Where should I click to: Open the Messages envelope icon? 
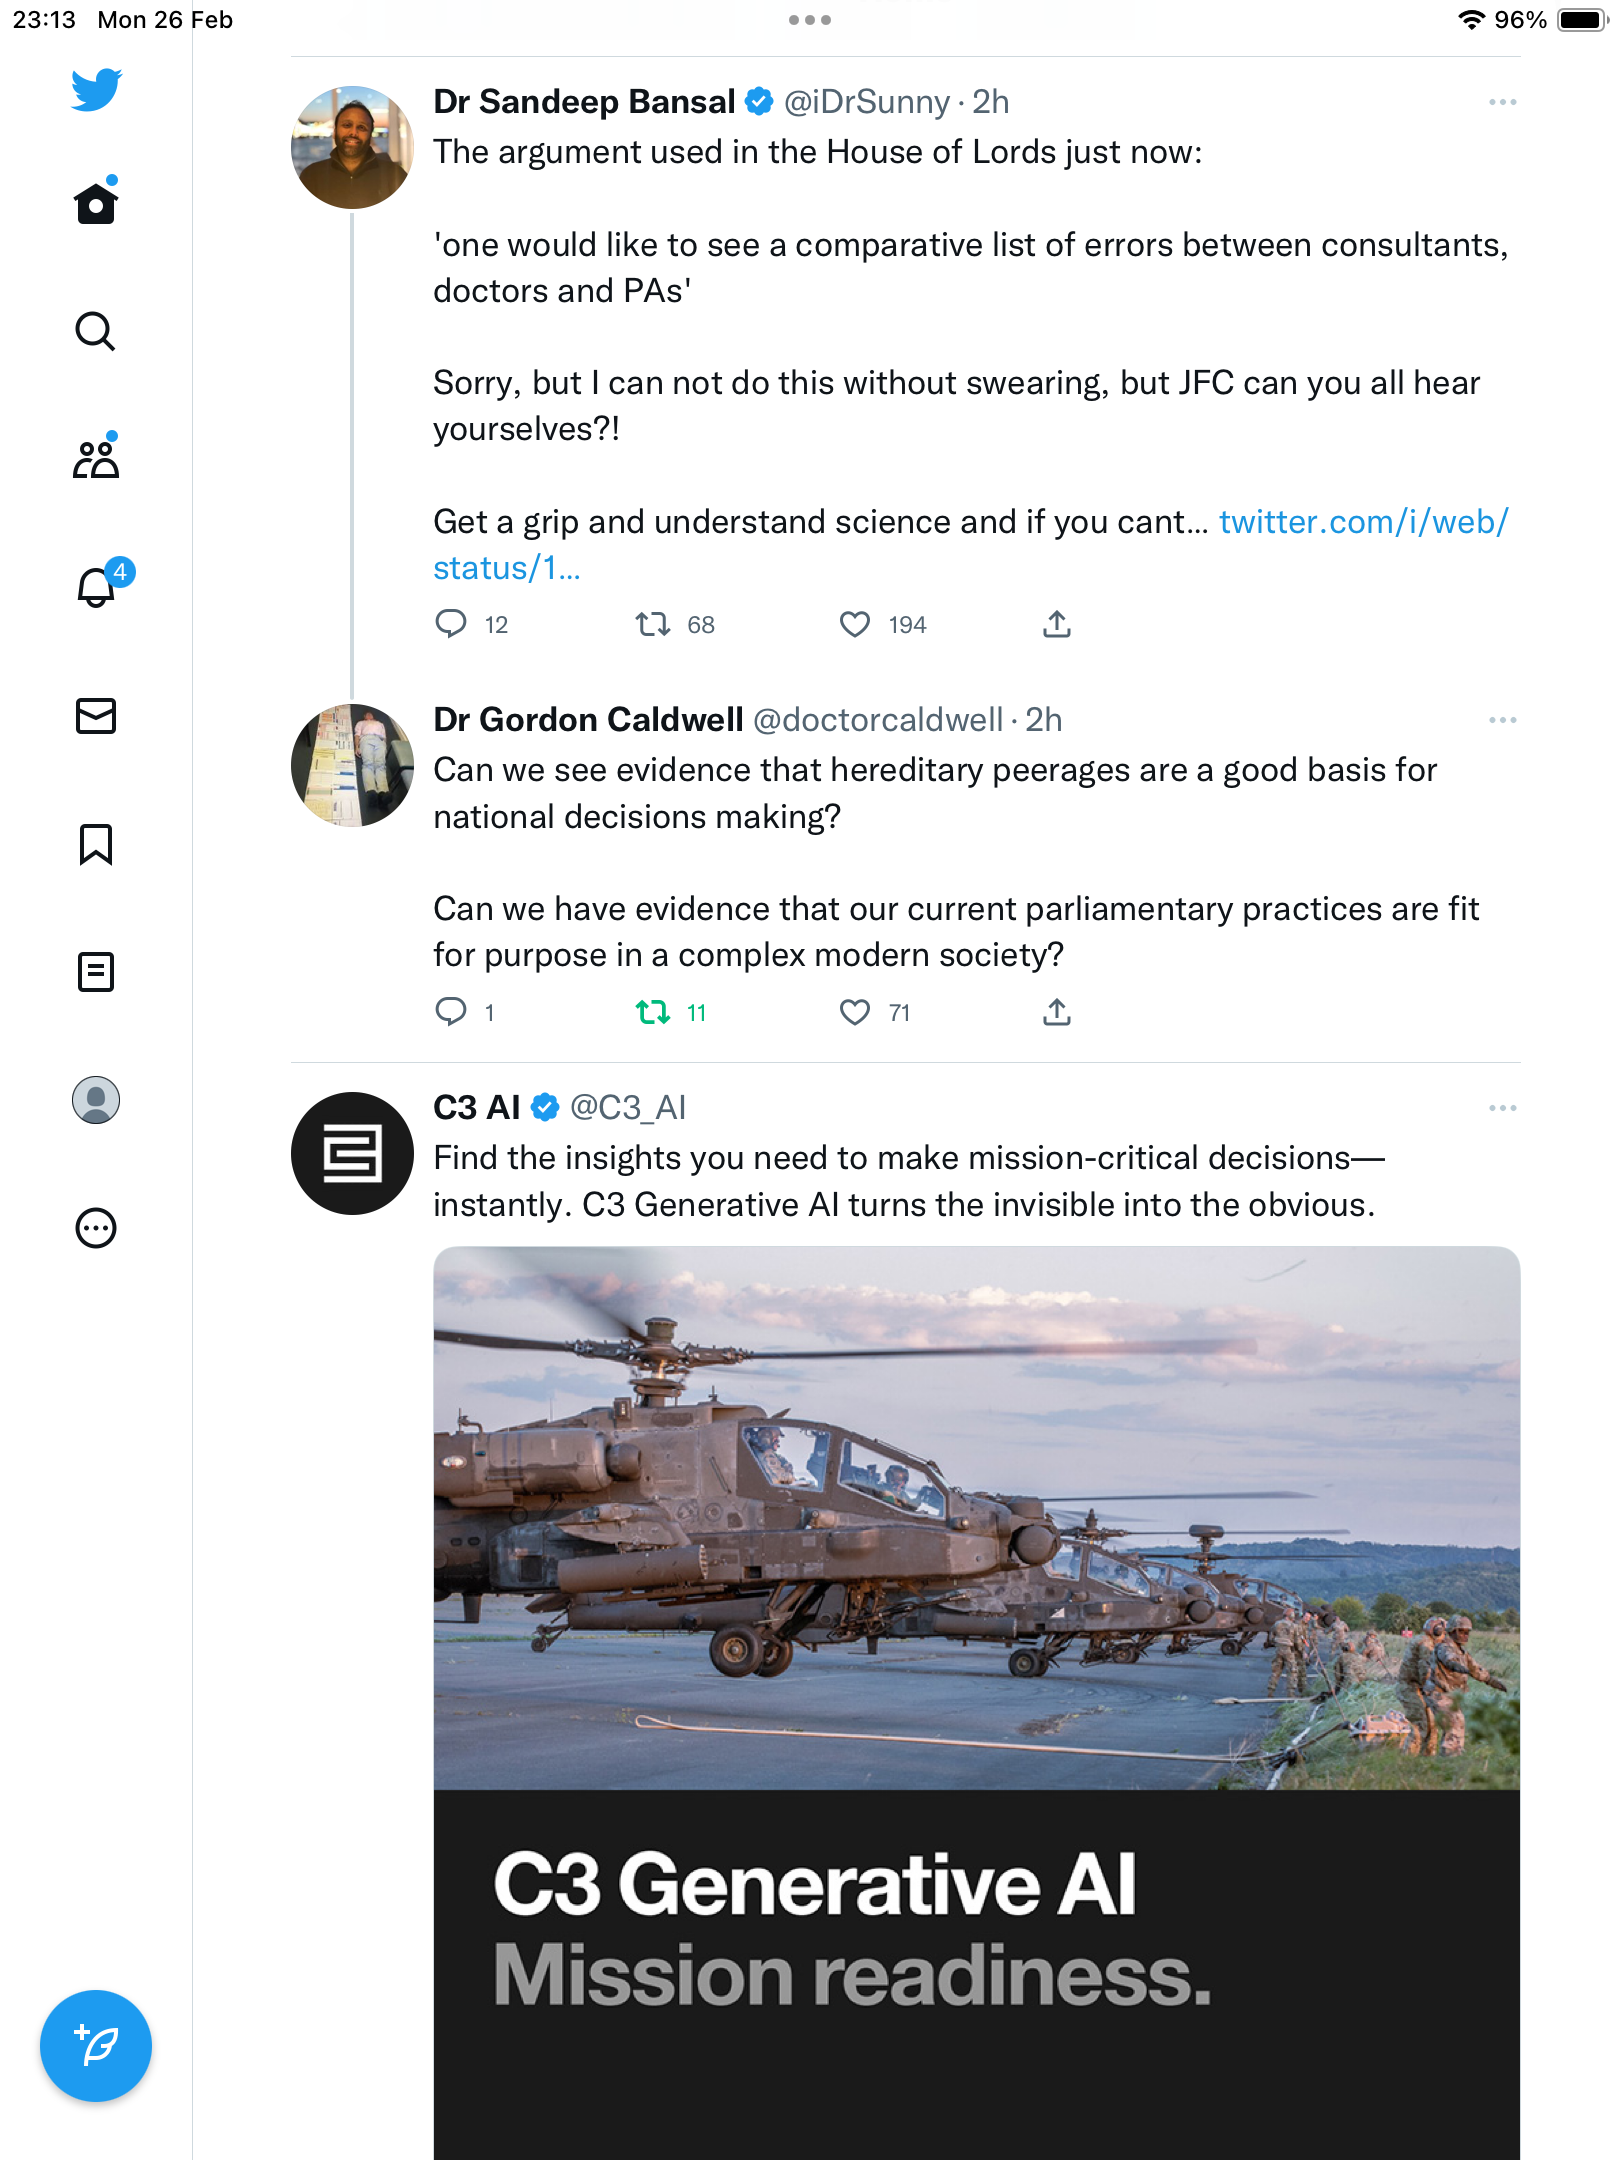(x=96, y=716)
